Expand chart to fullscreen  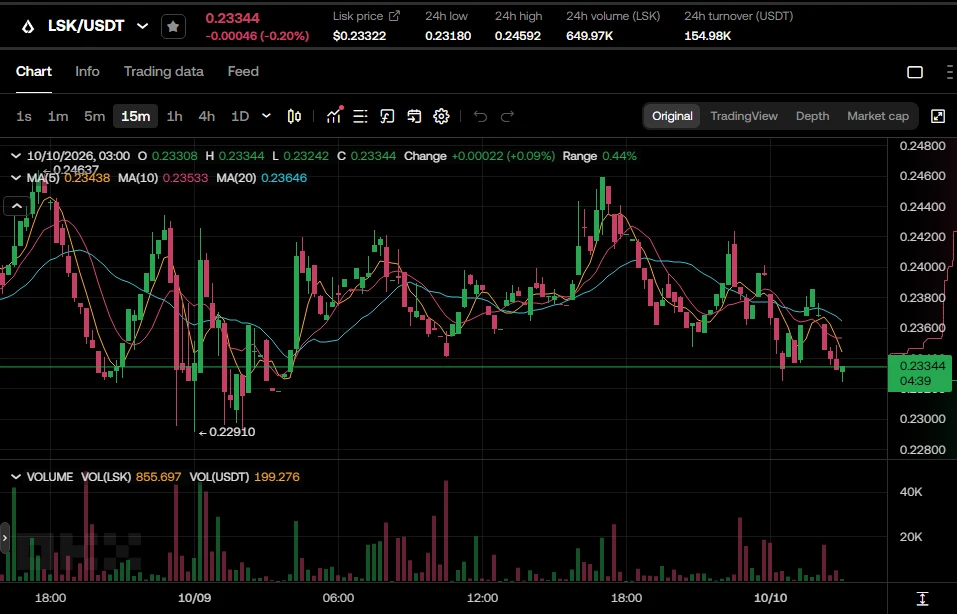(x=938, y=116)
